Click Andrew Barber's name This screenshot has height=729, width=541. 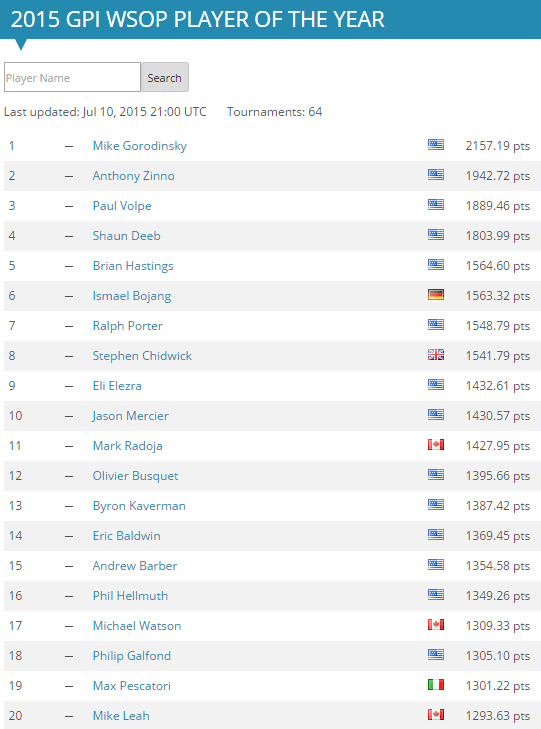[135, 566]
